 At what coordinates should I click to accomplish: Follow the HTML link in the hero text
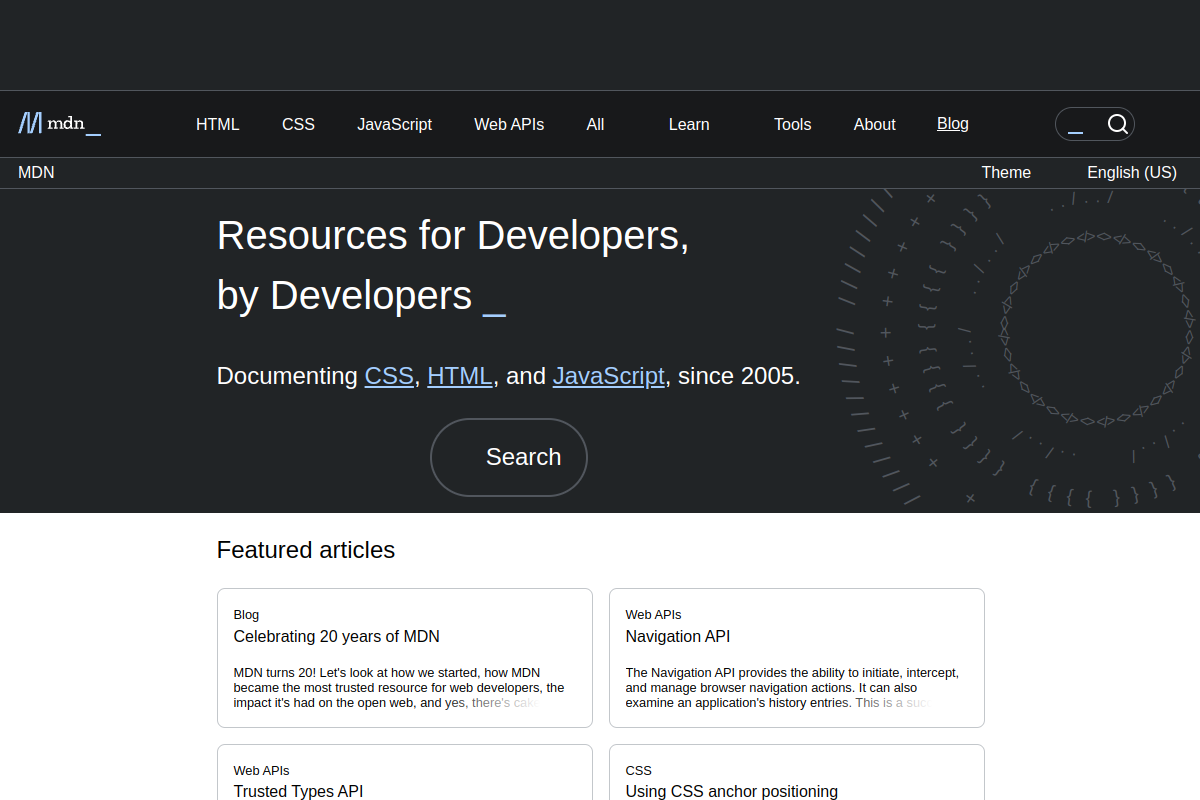point(460,376)
